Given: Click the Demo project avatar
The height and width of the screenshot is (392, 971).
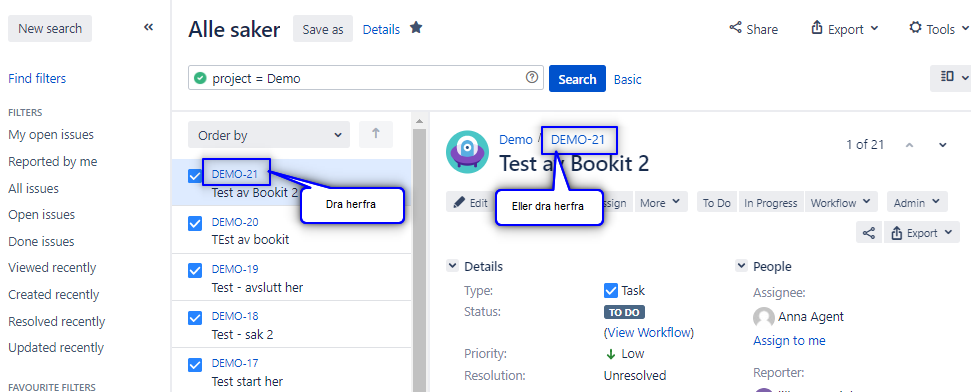Looking at the screenshot, I should coord(467,152).
